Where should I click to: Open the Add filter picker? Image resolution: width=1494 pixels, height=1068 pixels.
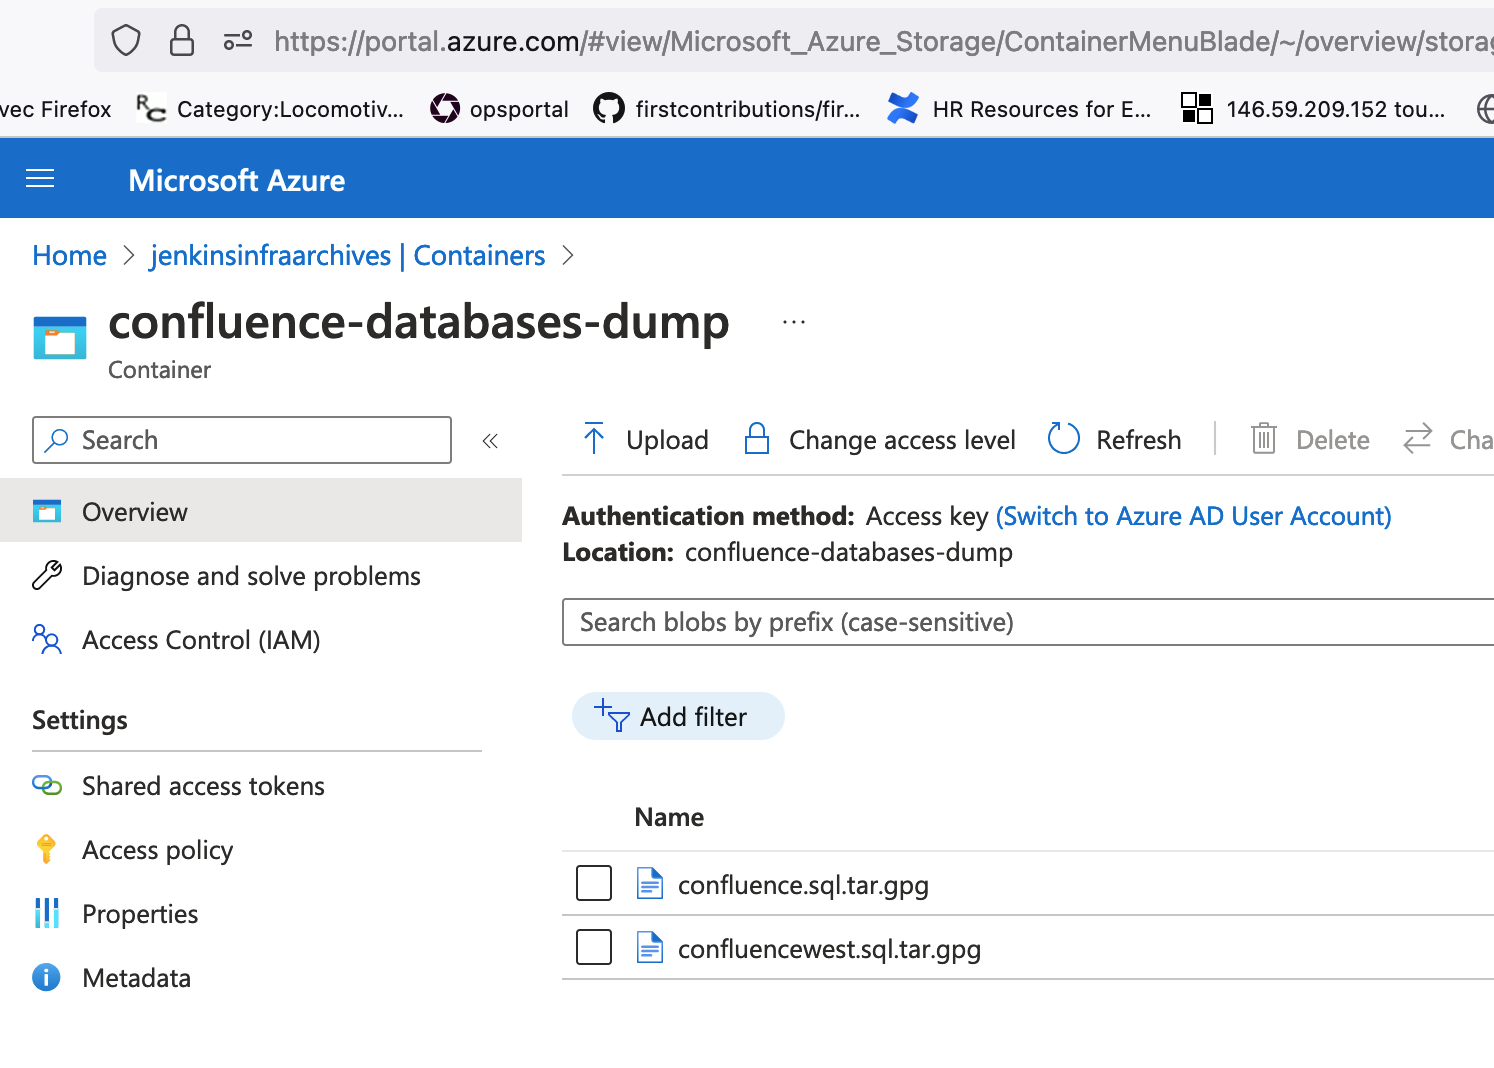point(677,716)
